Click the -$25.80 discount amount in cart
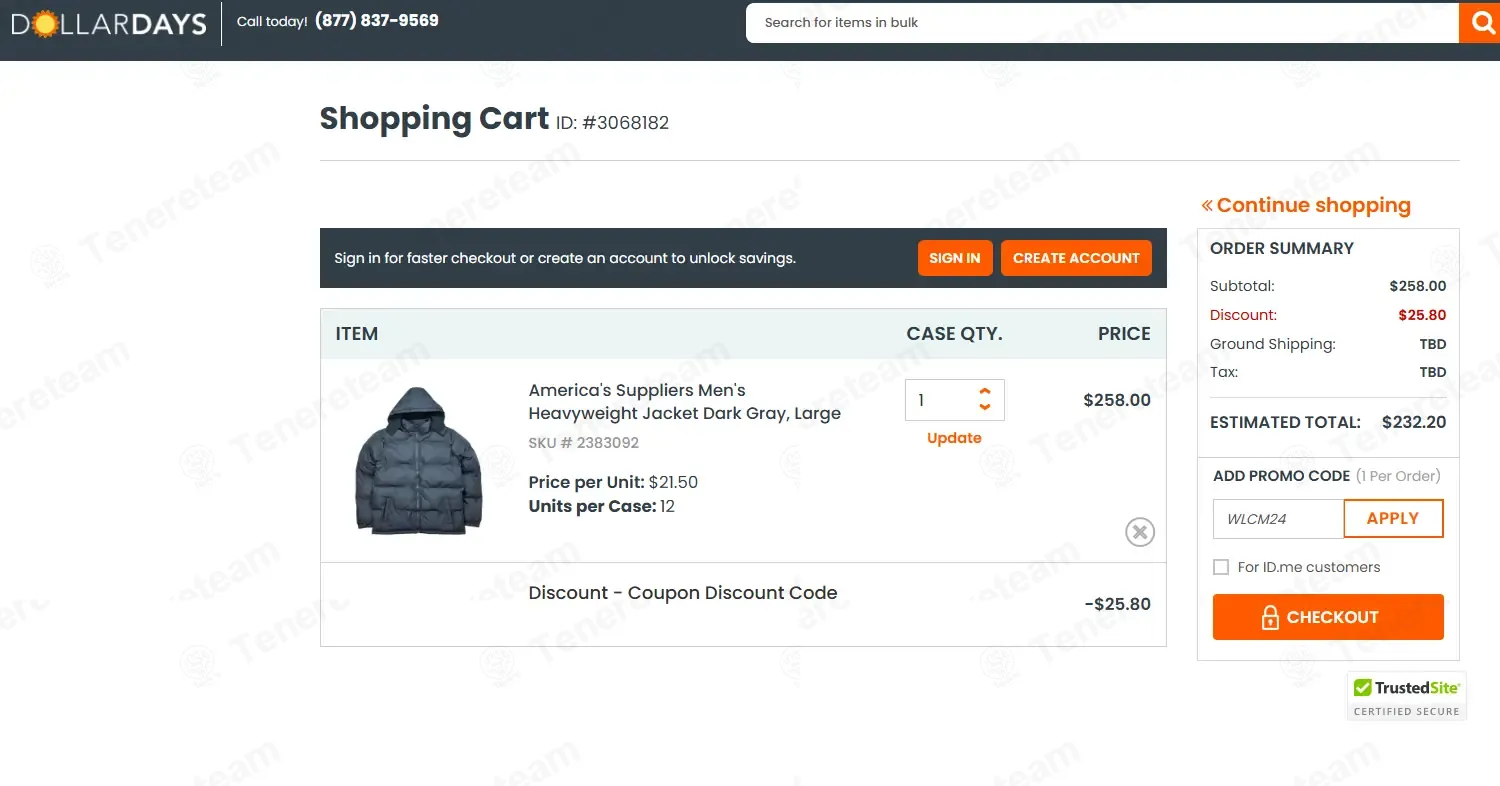1500x786 pixels. (1118, 604)
